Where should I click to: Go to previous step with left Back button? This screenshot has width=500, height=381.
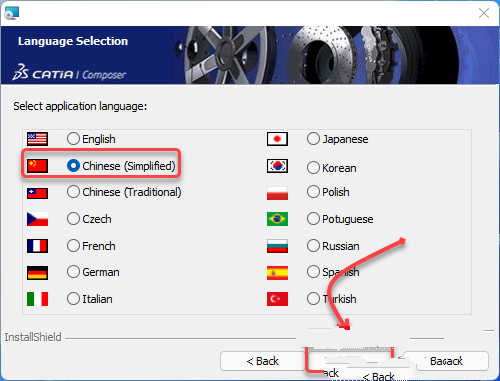tap(262, 361)
